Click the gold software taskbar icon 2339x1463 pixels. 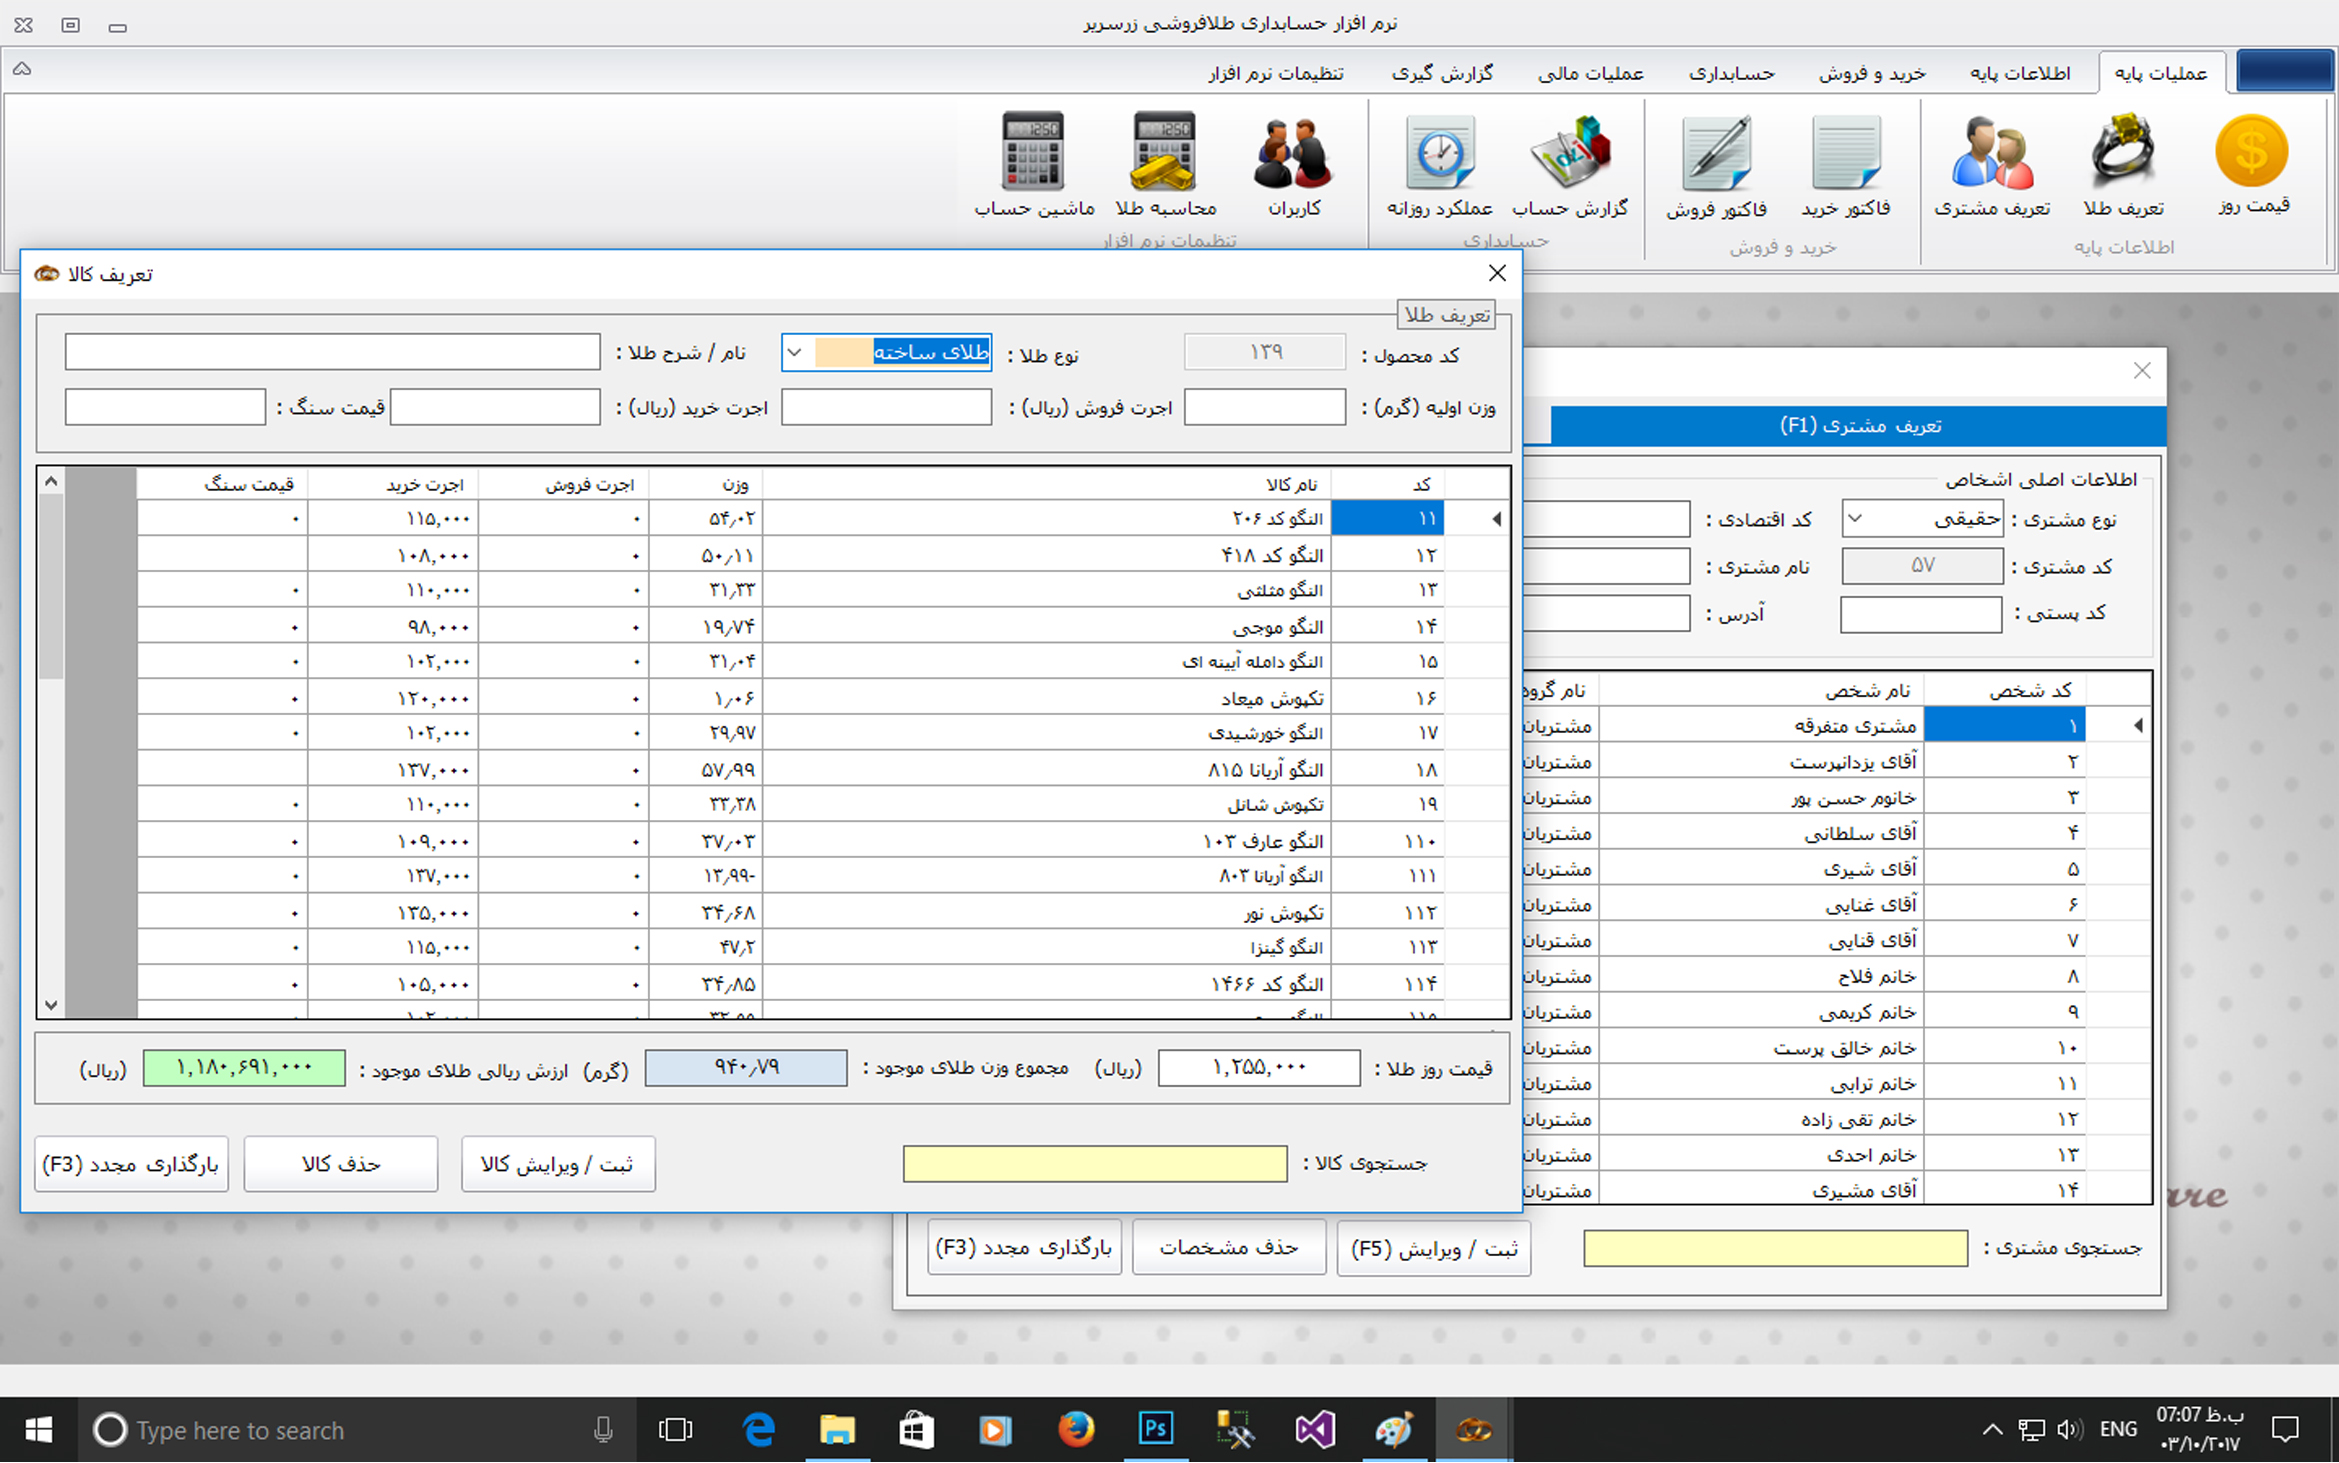coord(1473,1430)
